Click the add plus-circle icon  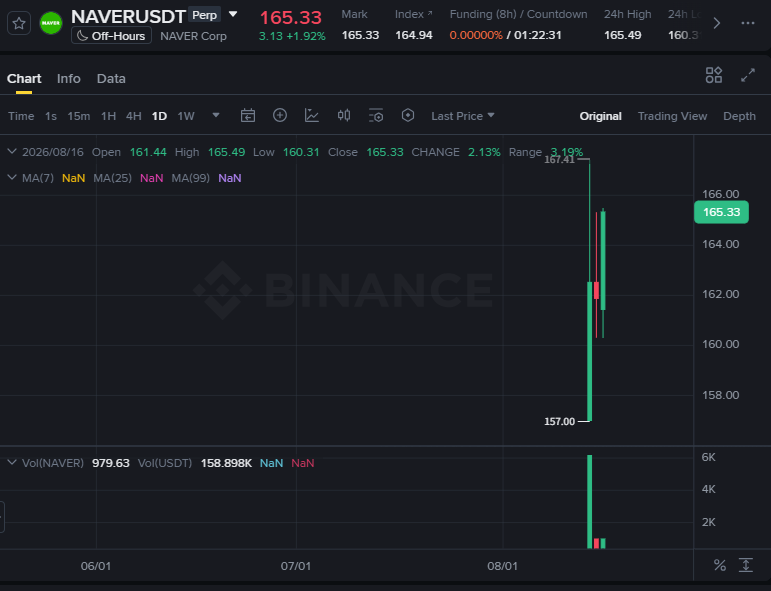[x=280, y=116]
